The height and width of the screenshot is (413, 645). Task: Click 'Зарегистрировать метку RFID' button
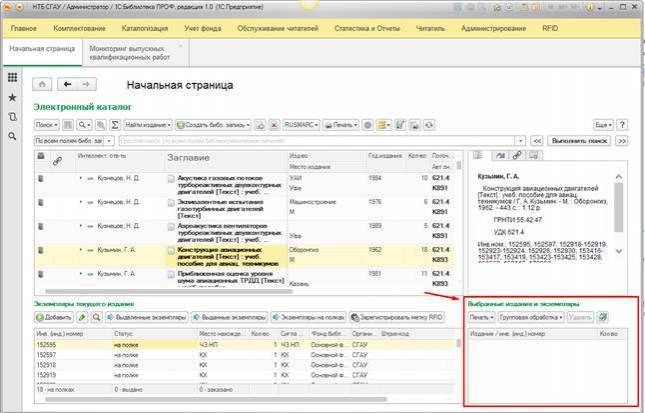(398, 317)
